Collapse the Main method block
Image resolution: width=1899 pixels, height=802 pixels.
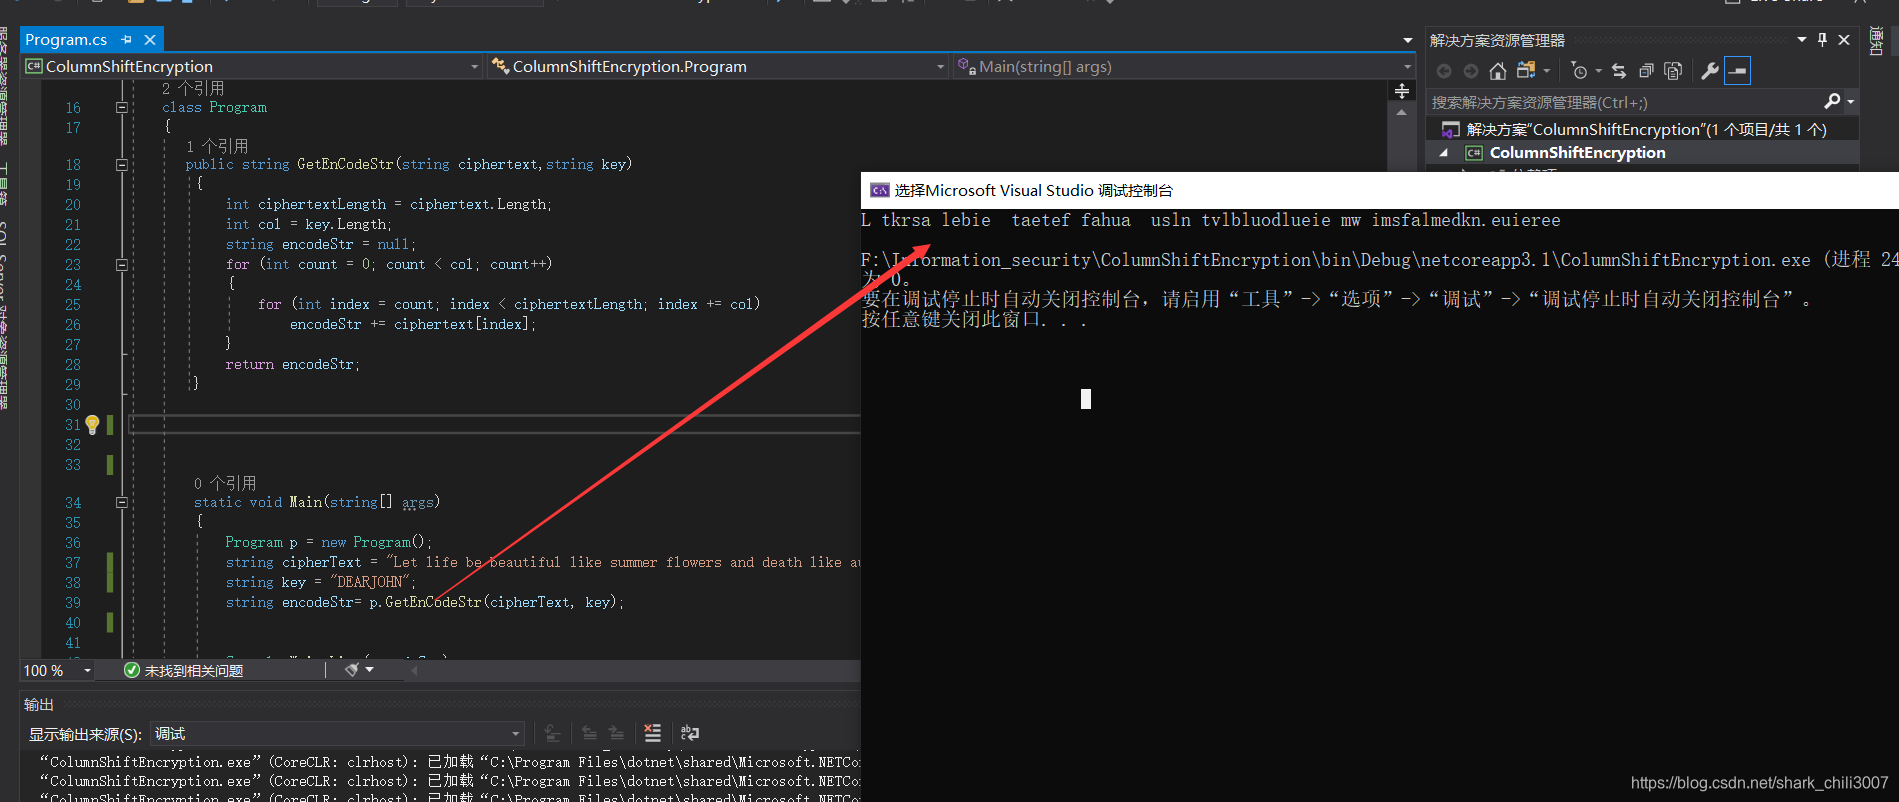tap(122, 502)
